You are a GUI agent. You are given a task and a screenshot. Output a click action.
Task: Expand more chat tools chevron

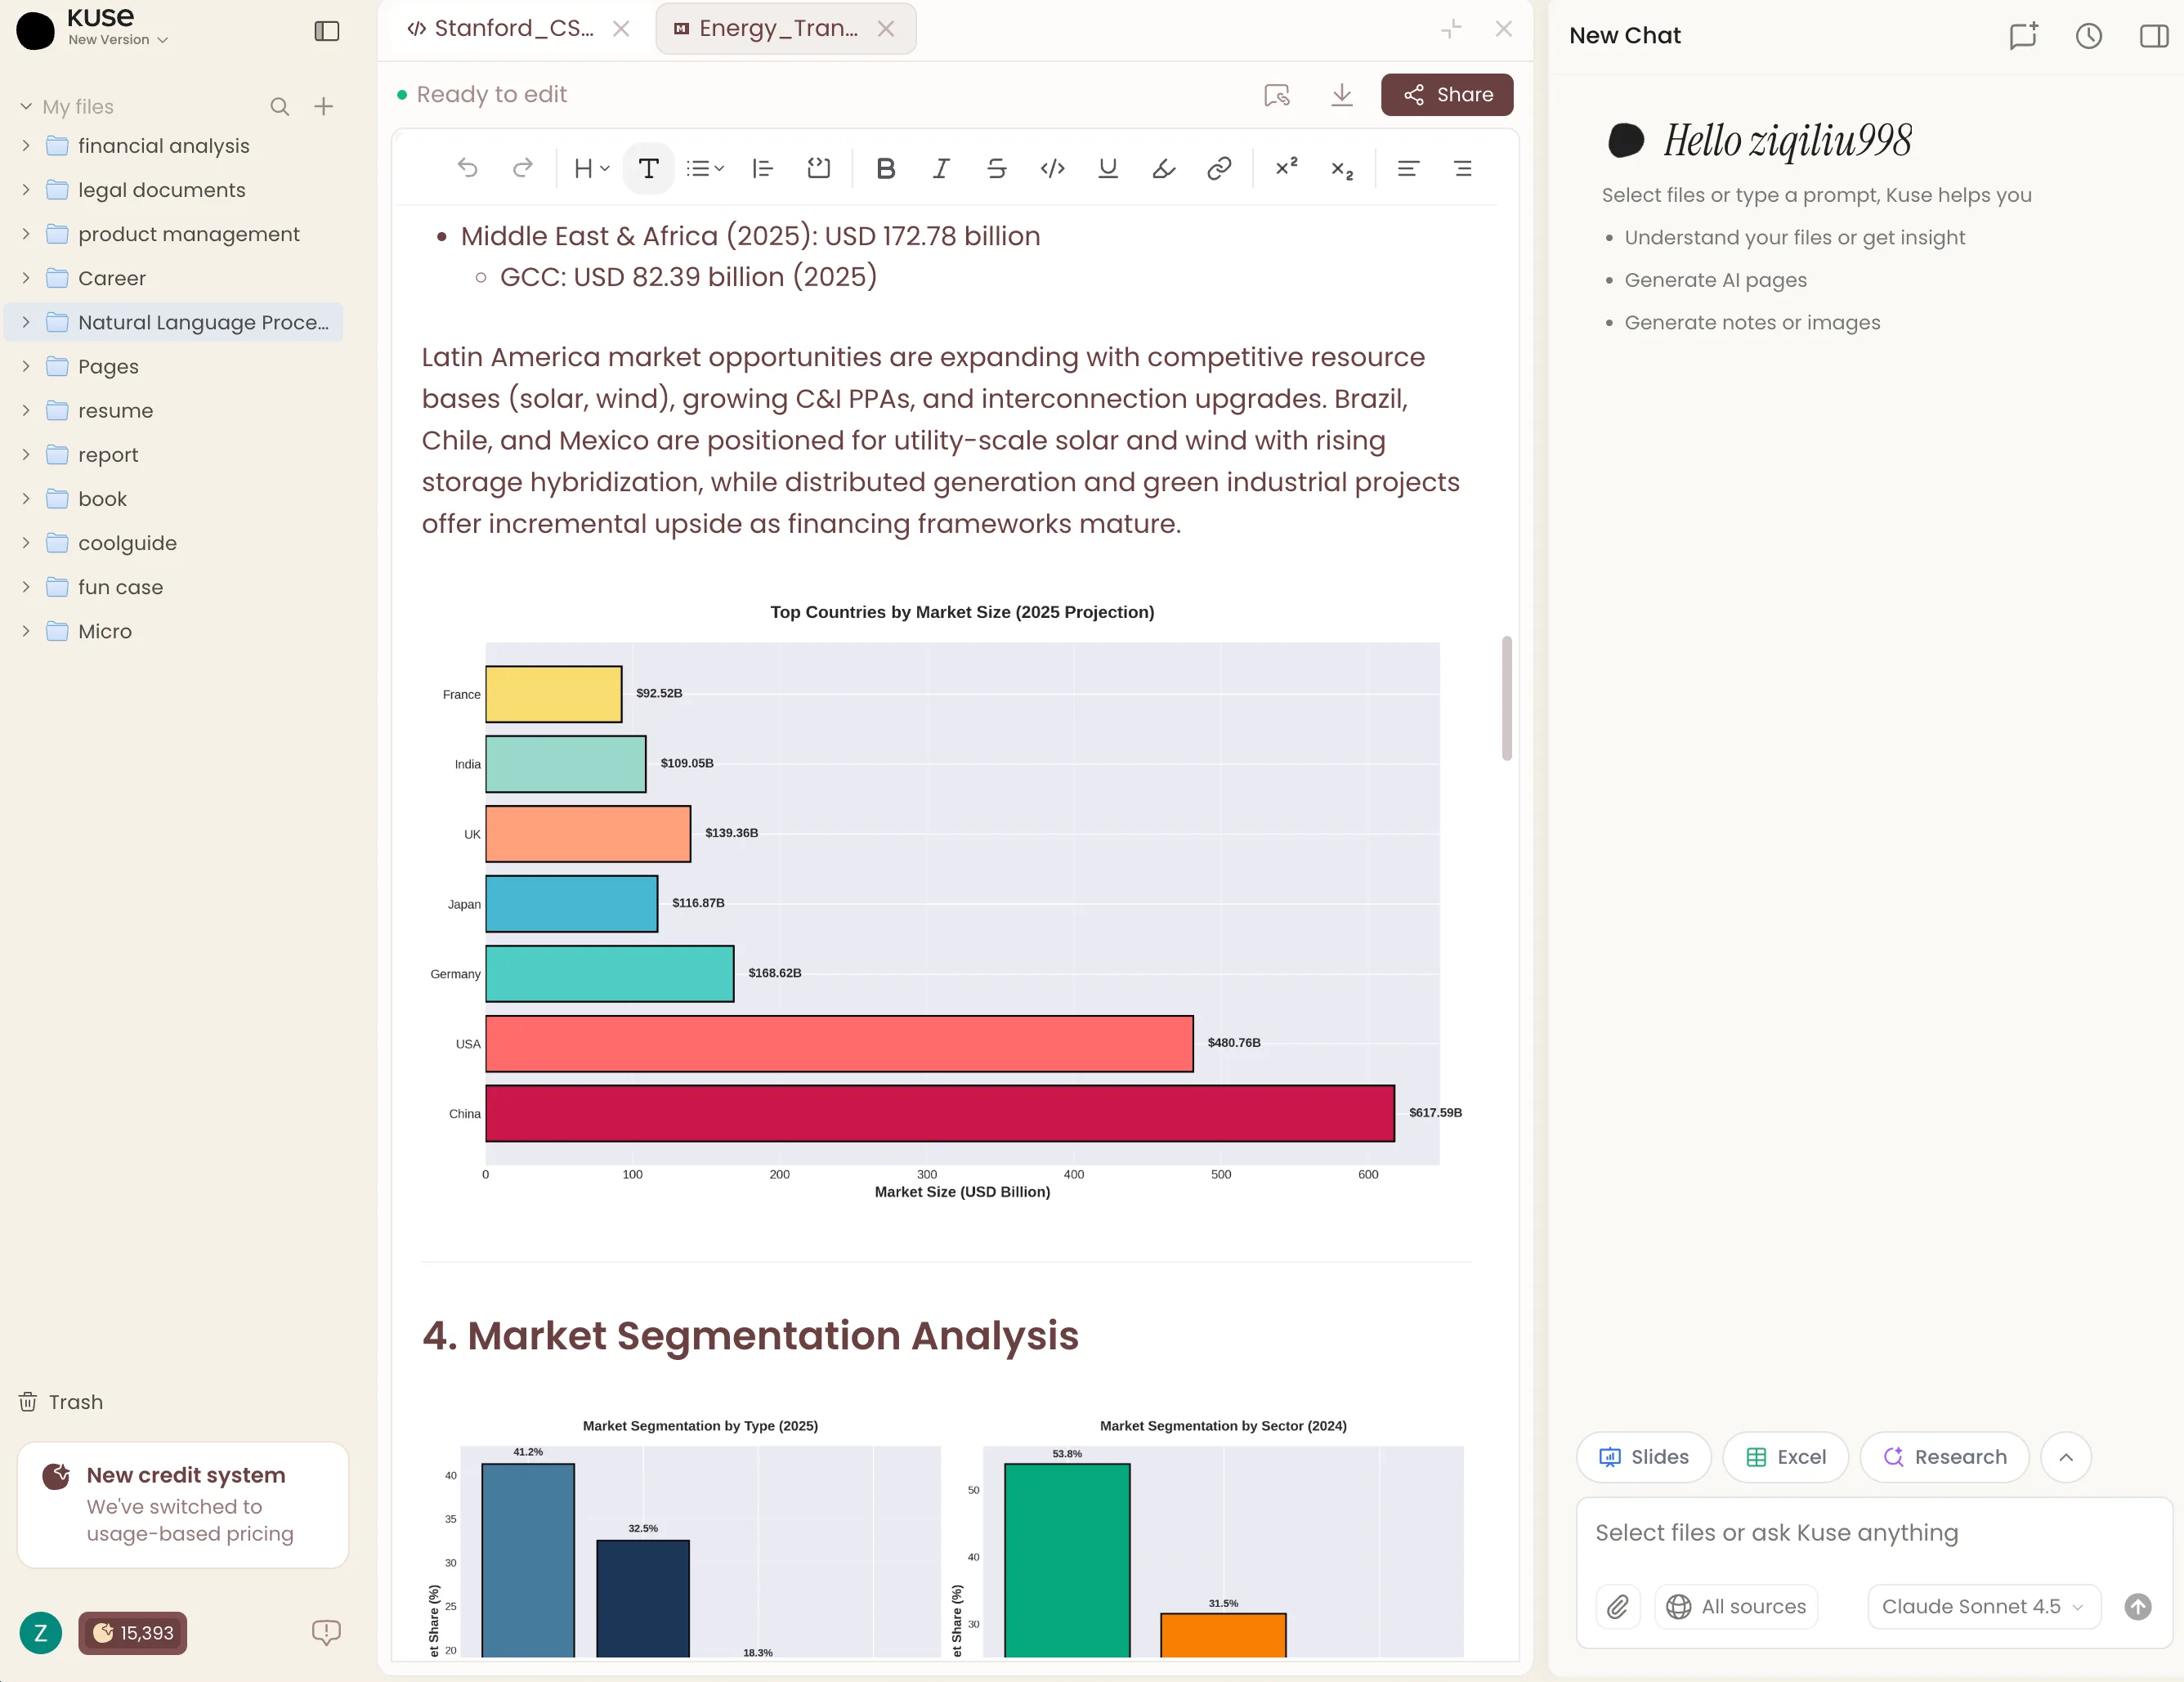click(x=2066, y=1457)
